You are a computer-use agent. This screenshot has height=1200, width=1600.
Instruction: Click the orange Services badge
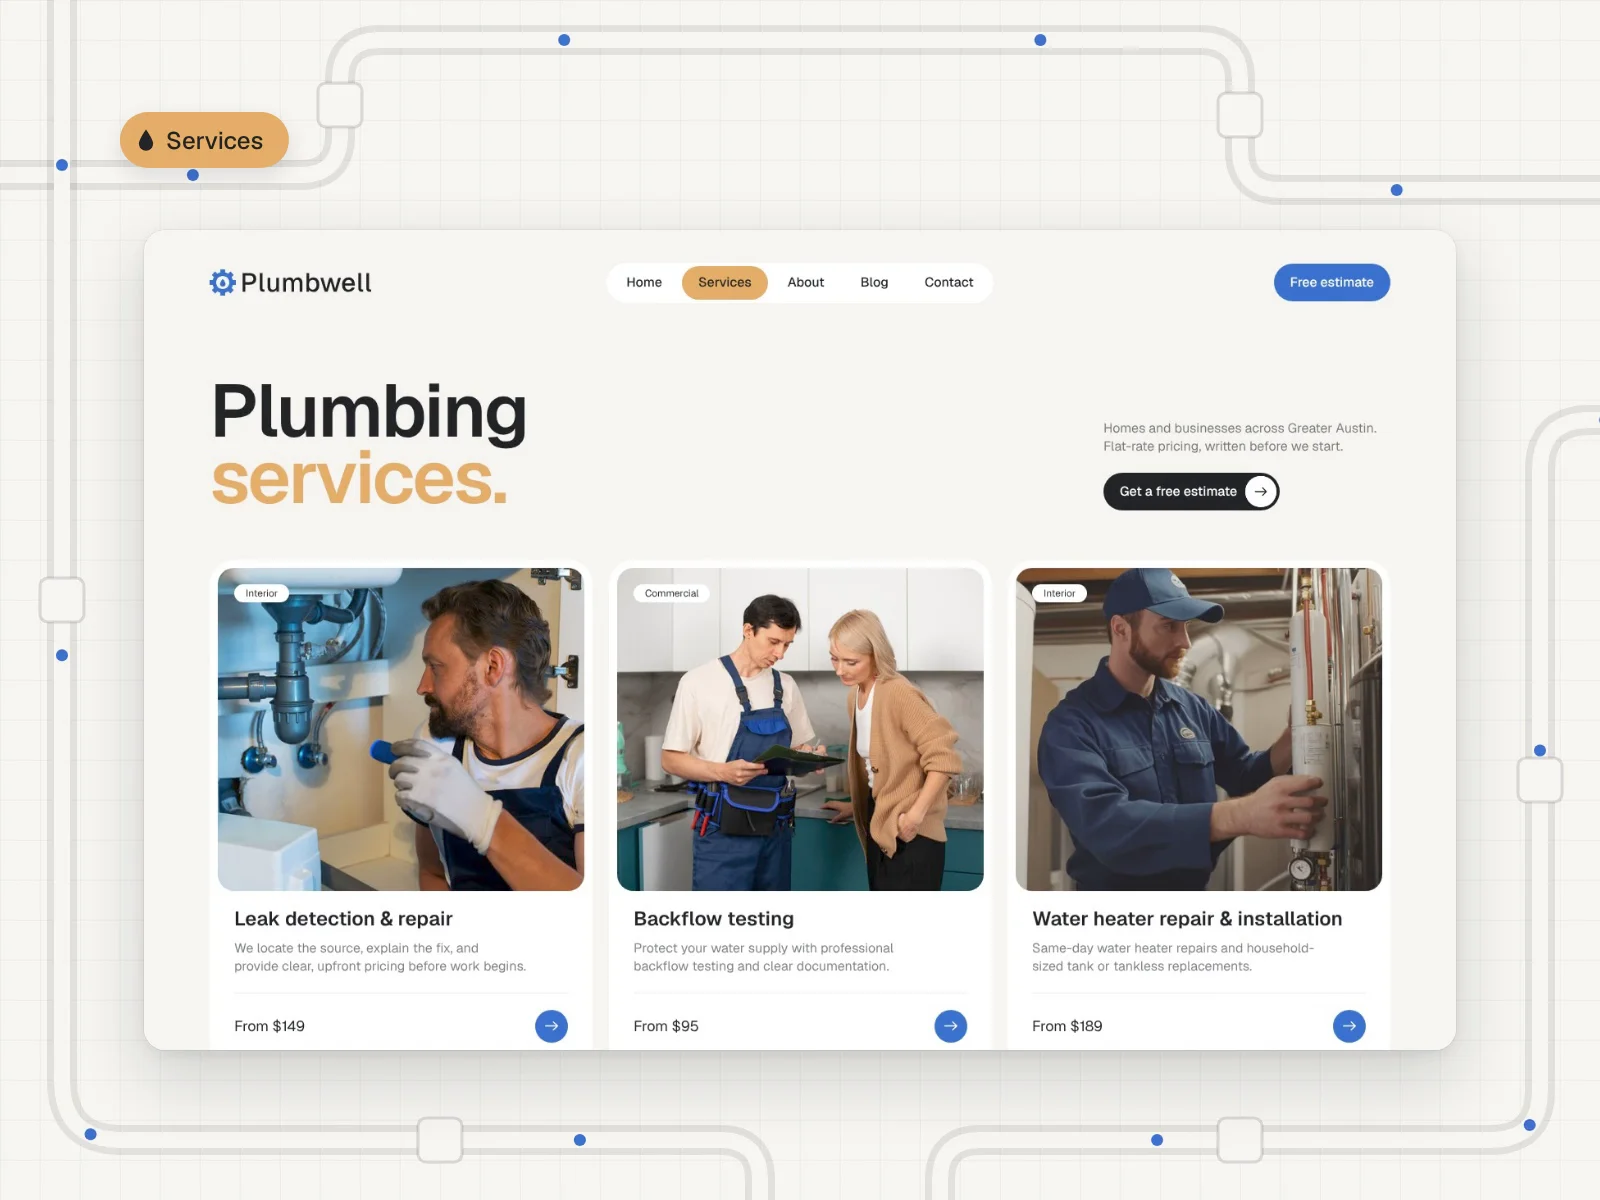click(x=204, y=140)
